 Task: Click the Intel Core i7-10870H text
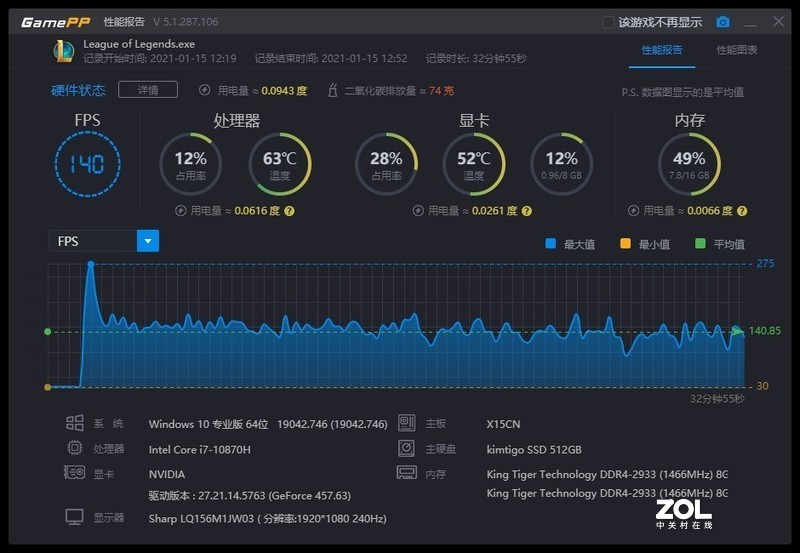tap(199, 449)
